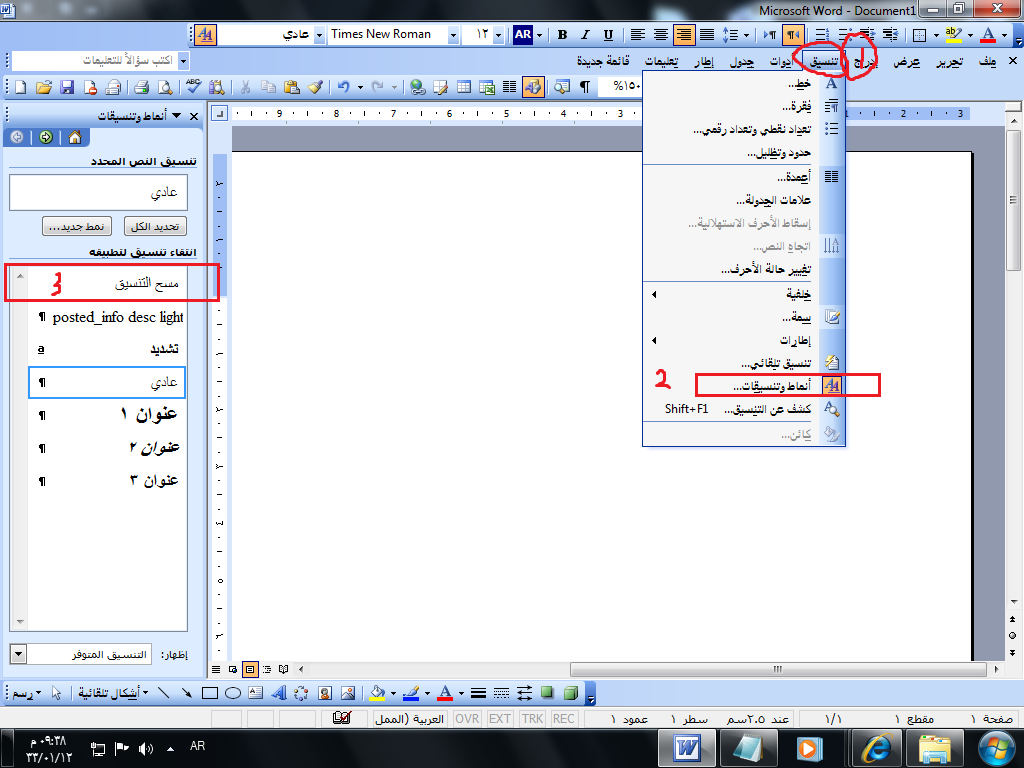
Task: Toggle TRK track changes in the status bar
Action: coord(532,719)
